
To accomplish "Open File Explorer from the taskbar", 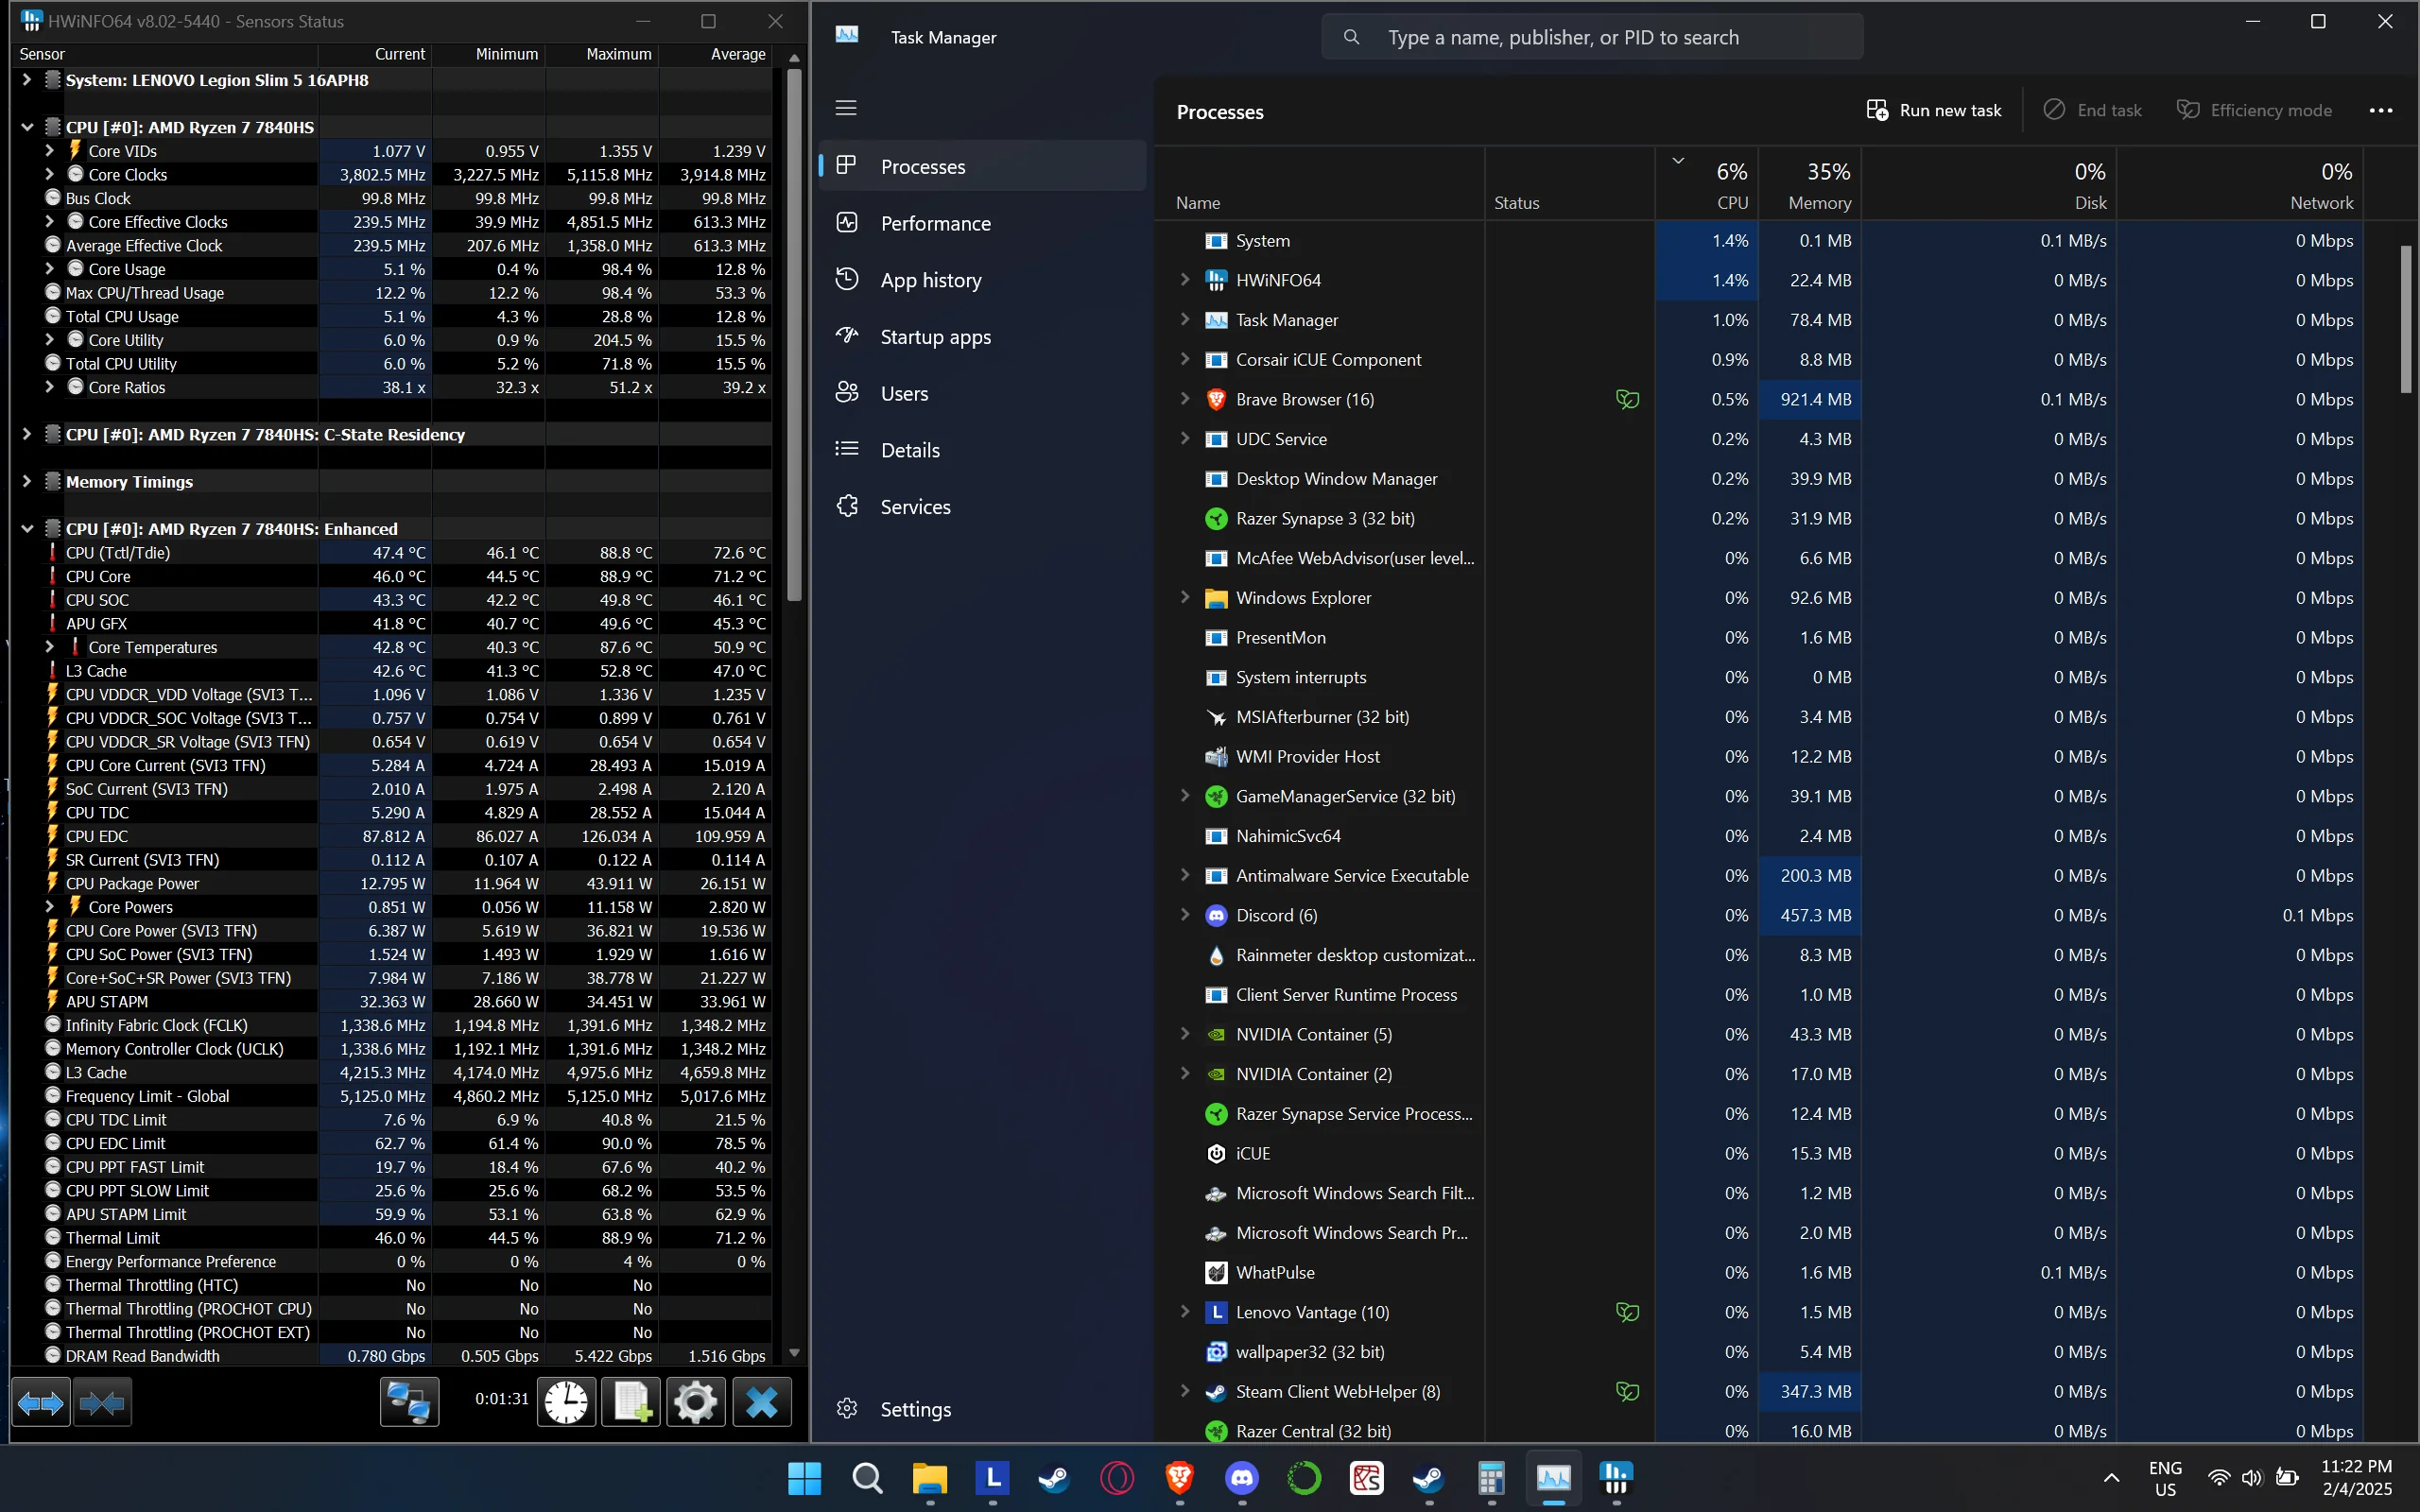I will pyautogui.click(x=930, y=1478).
